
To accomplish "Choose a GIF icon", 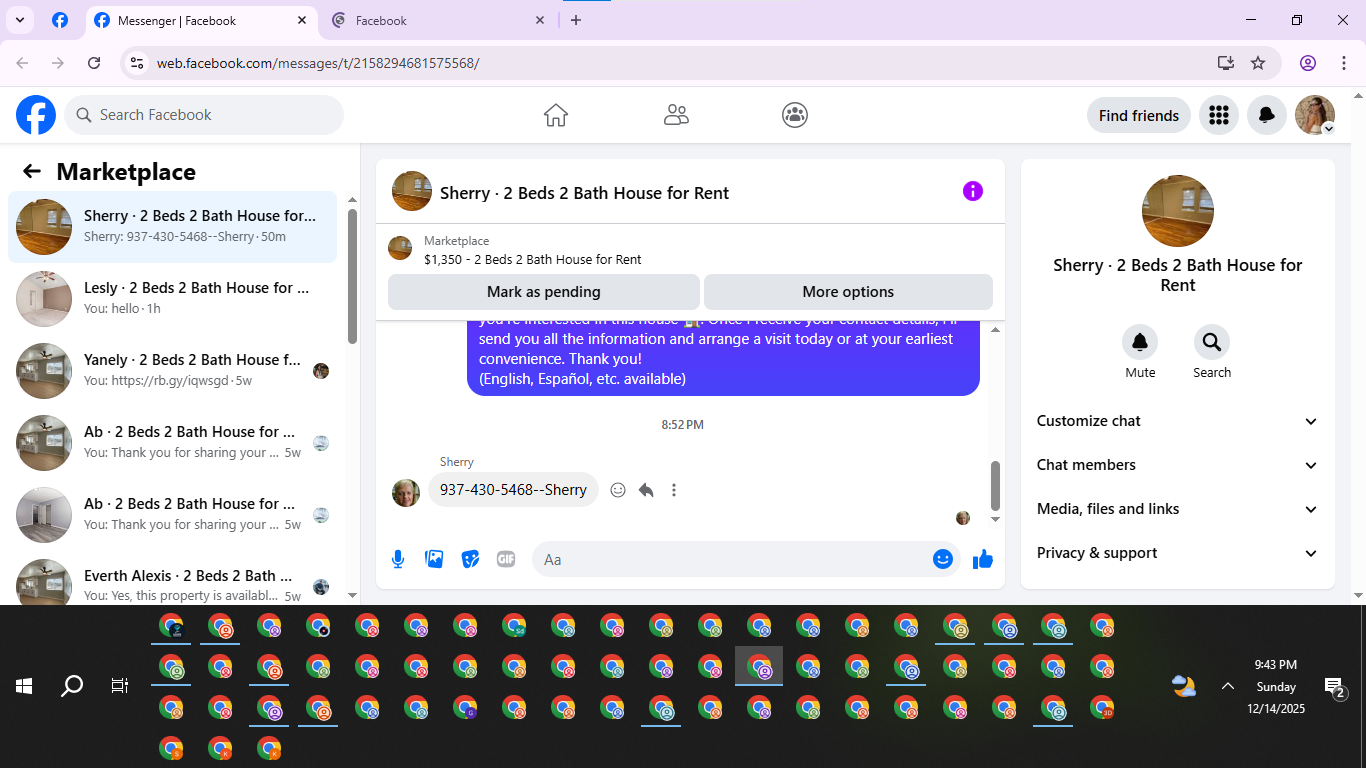I will [x=506, y=559].
